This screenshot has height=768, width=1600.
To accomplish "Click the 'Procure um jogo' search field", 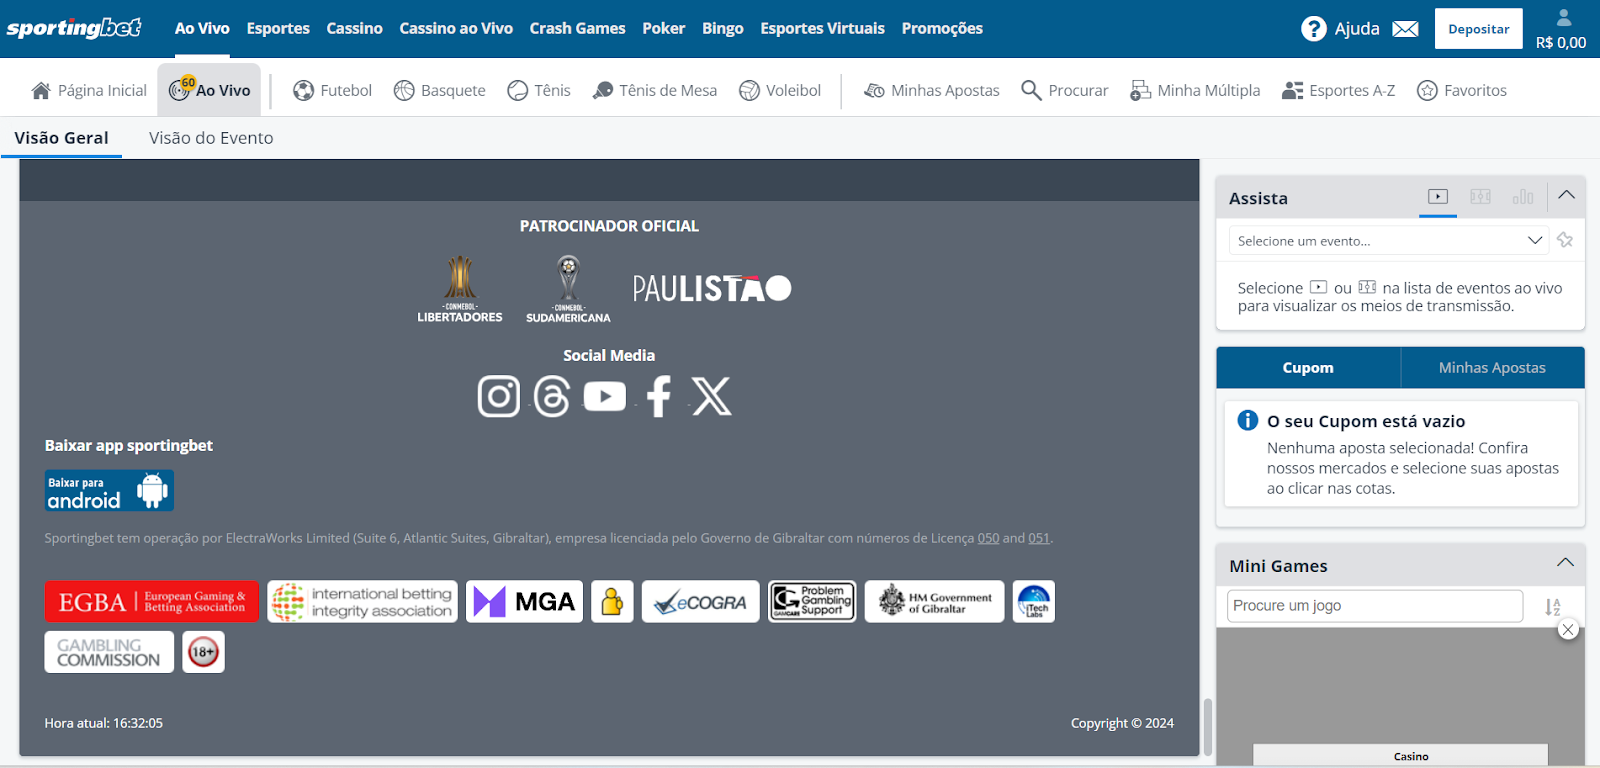I will pyautogui.click(x=1375, y=606).
